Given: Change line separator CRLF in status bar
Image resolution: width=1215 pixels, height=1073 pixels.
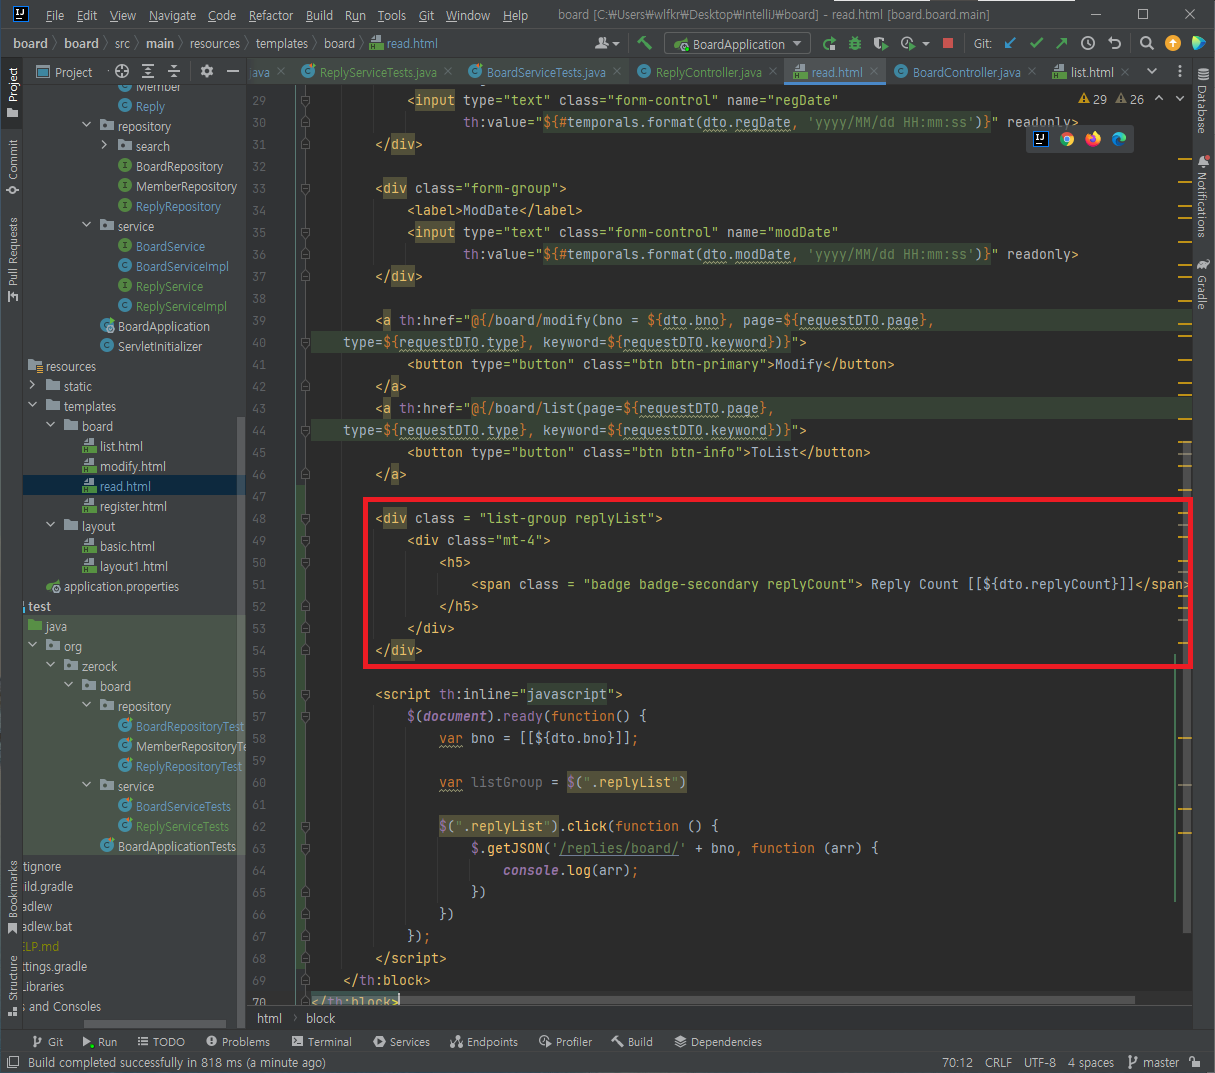Looking at the screenshot, I should 998,1062.
